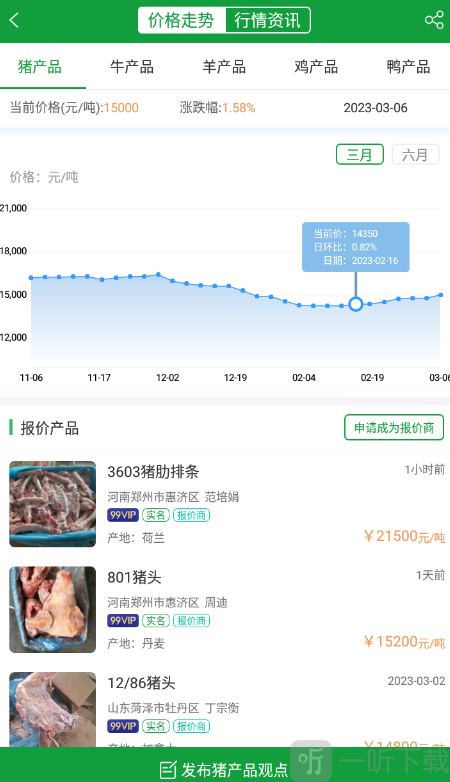450x782 pixels.
Task: Tap the 实名 badge on the 801猪头 listing
Action: [156, 620]
